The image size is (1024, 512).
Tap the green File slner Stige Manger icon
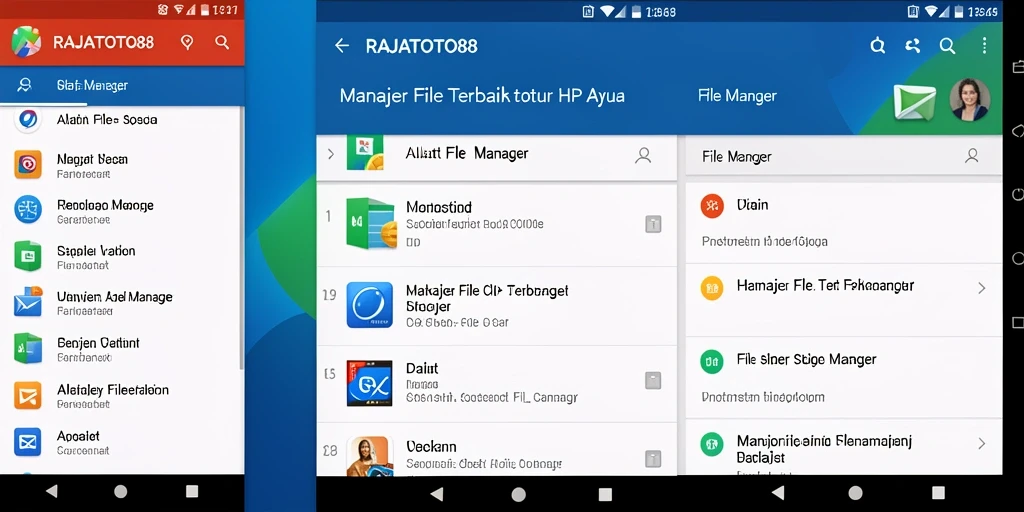[712, 360]
